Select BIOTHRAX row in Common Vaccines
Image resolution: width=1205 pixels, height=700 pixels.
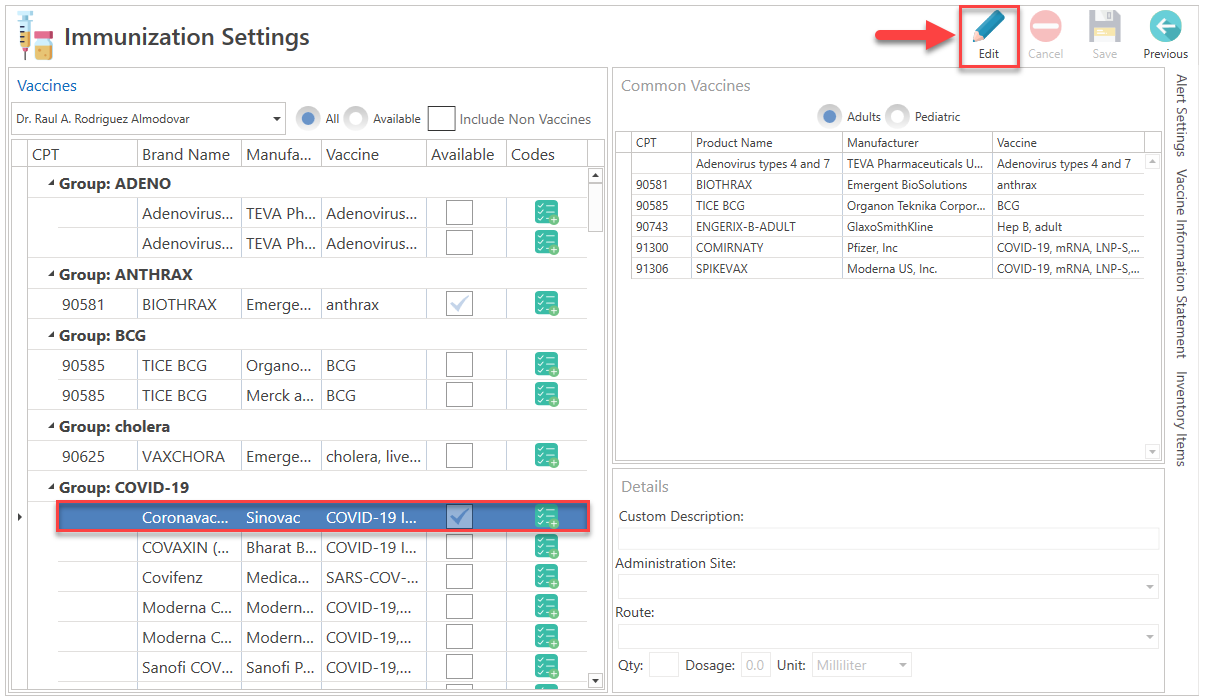[888, 185]
